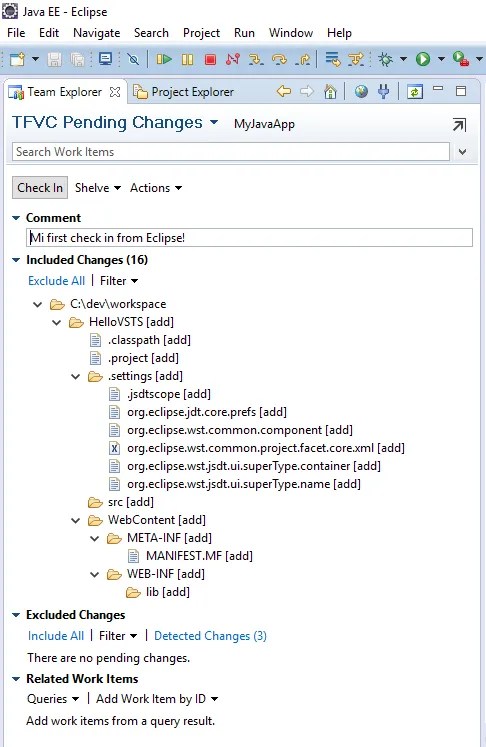Image resolution: width=486 pixels, height=747 pixels.
Task: Click the Search Work Items field
Action: coord(231,152)
